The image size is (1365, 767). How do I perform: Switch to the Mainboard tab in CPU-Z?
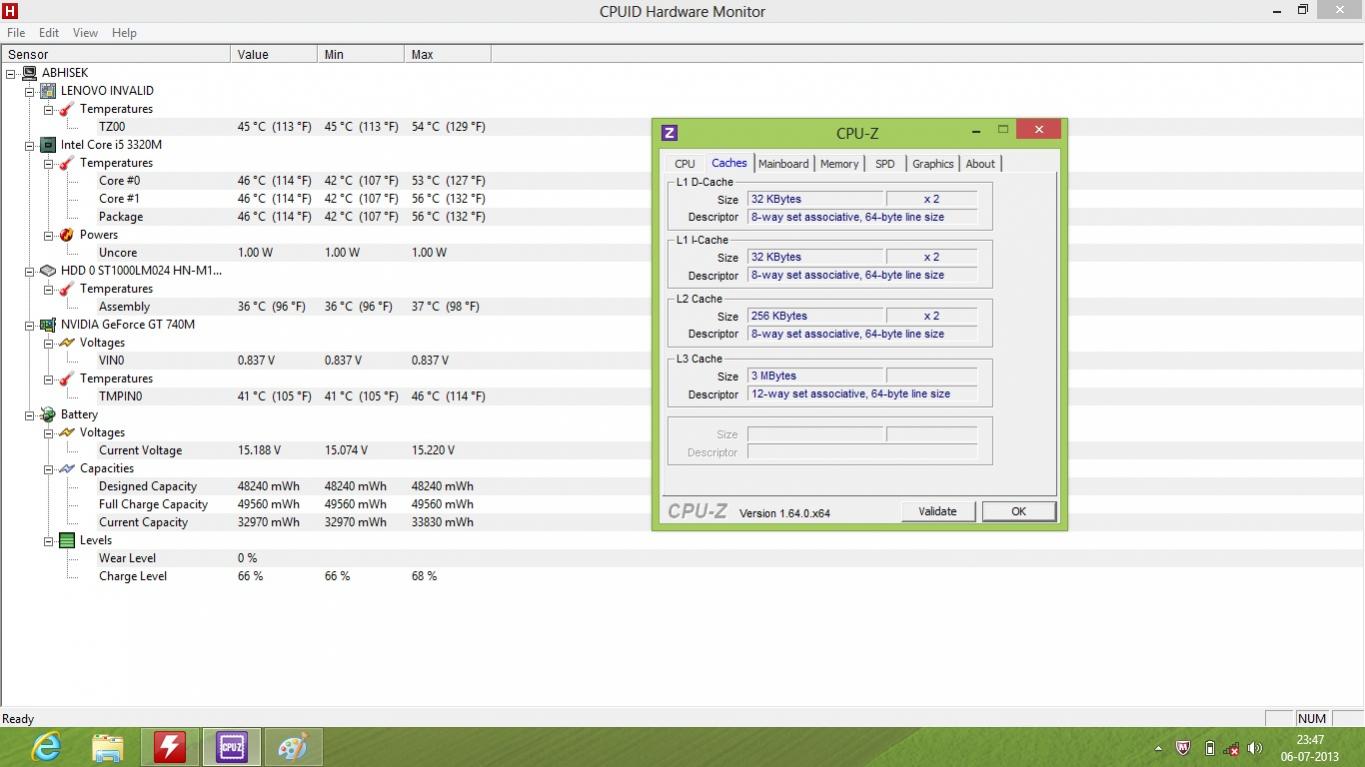click(783, 164)
